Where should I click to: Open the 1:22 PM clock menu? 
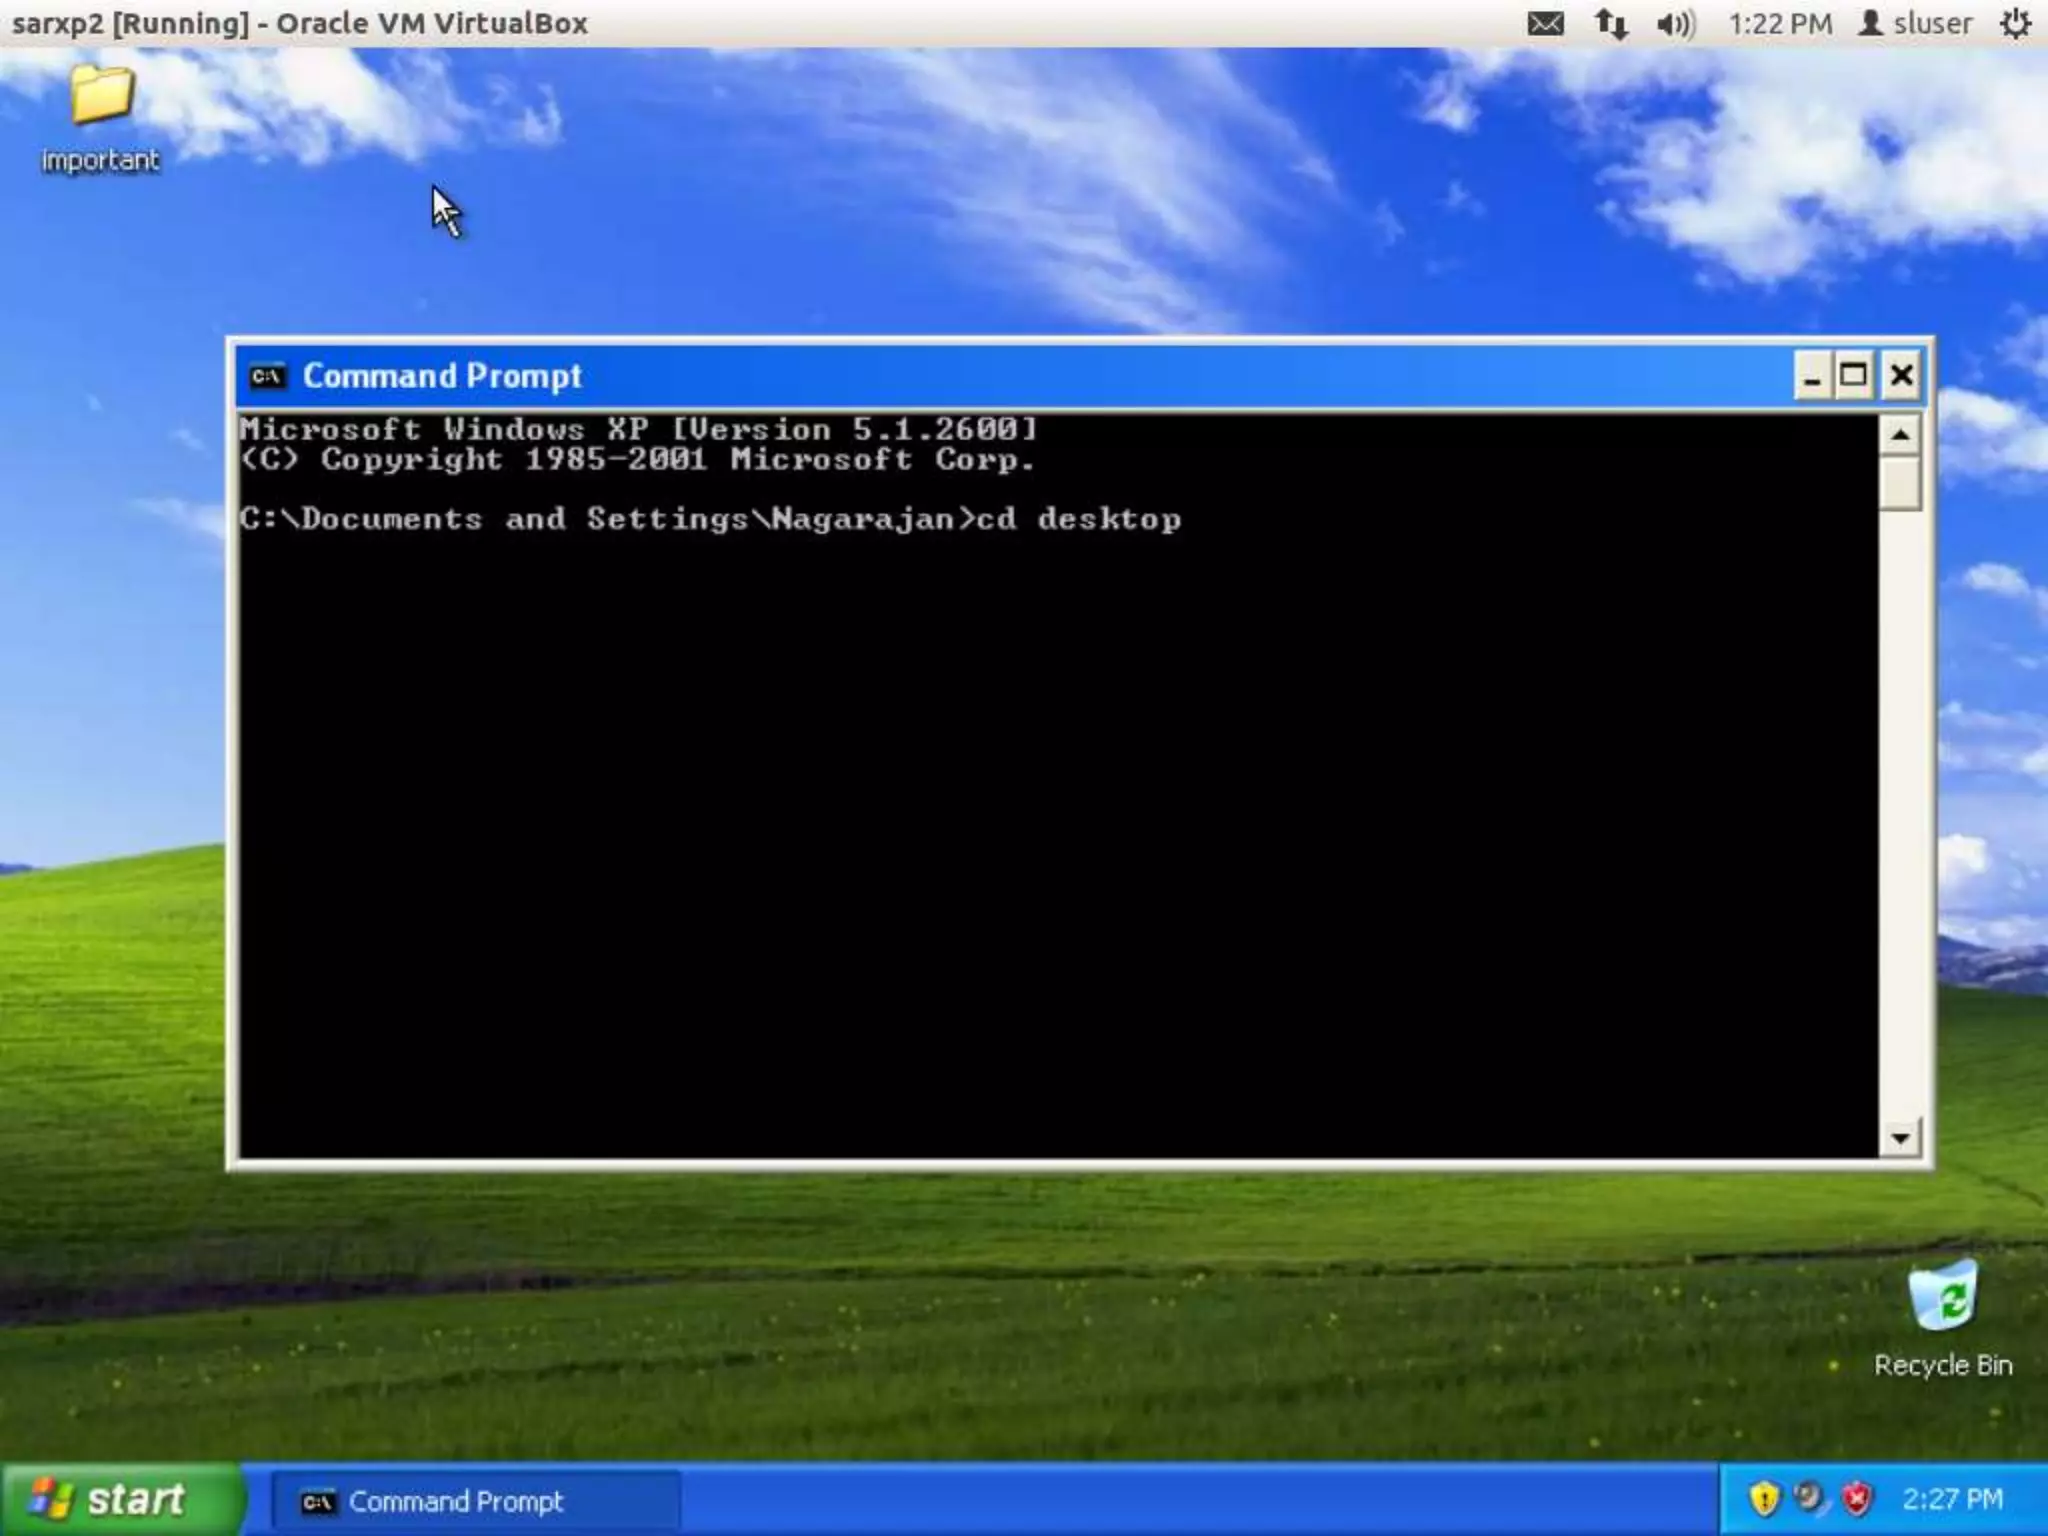(1780, 23)
